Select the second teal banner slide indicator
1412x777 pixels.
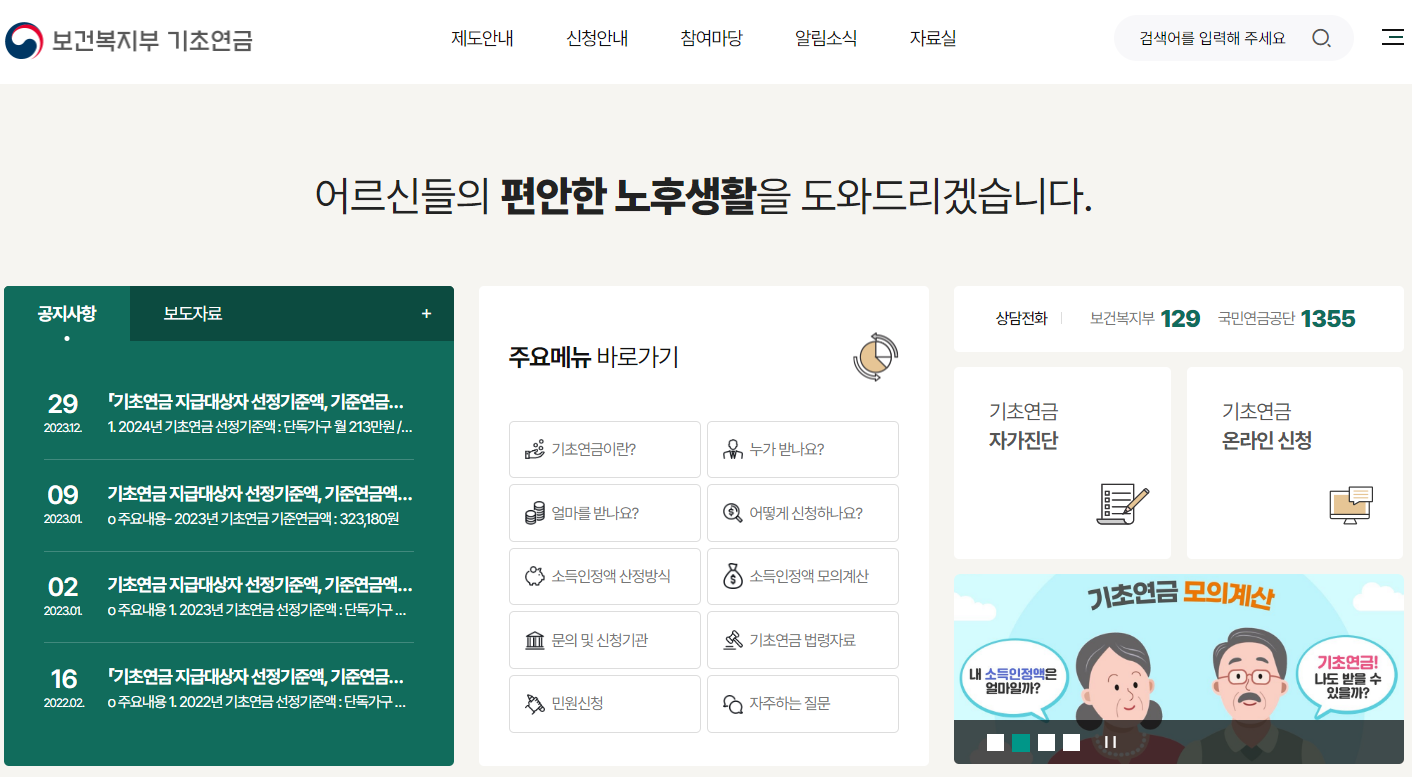1021,742
